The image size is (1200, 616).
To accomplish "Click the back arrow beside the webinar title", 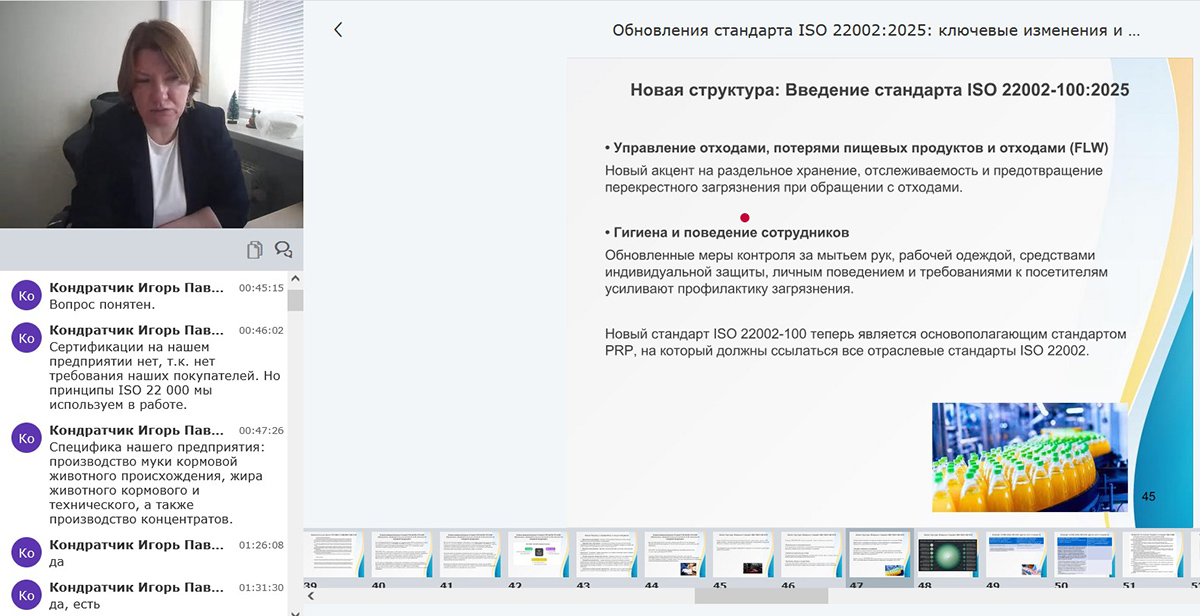I will [338, 30].
